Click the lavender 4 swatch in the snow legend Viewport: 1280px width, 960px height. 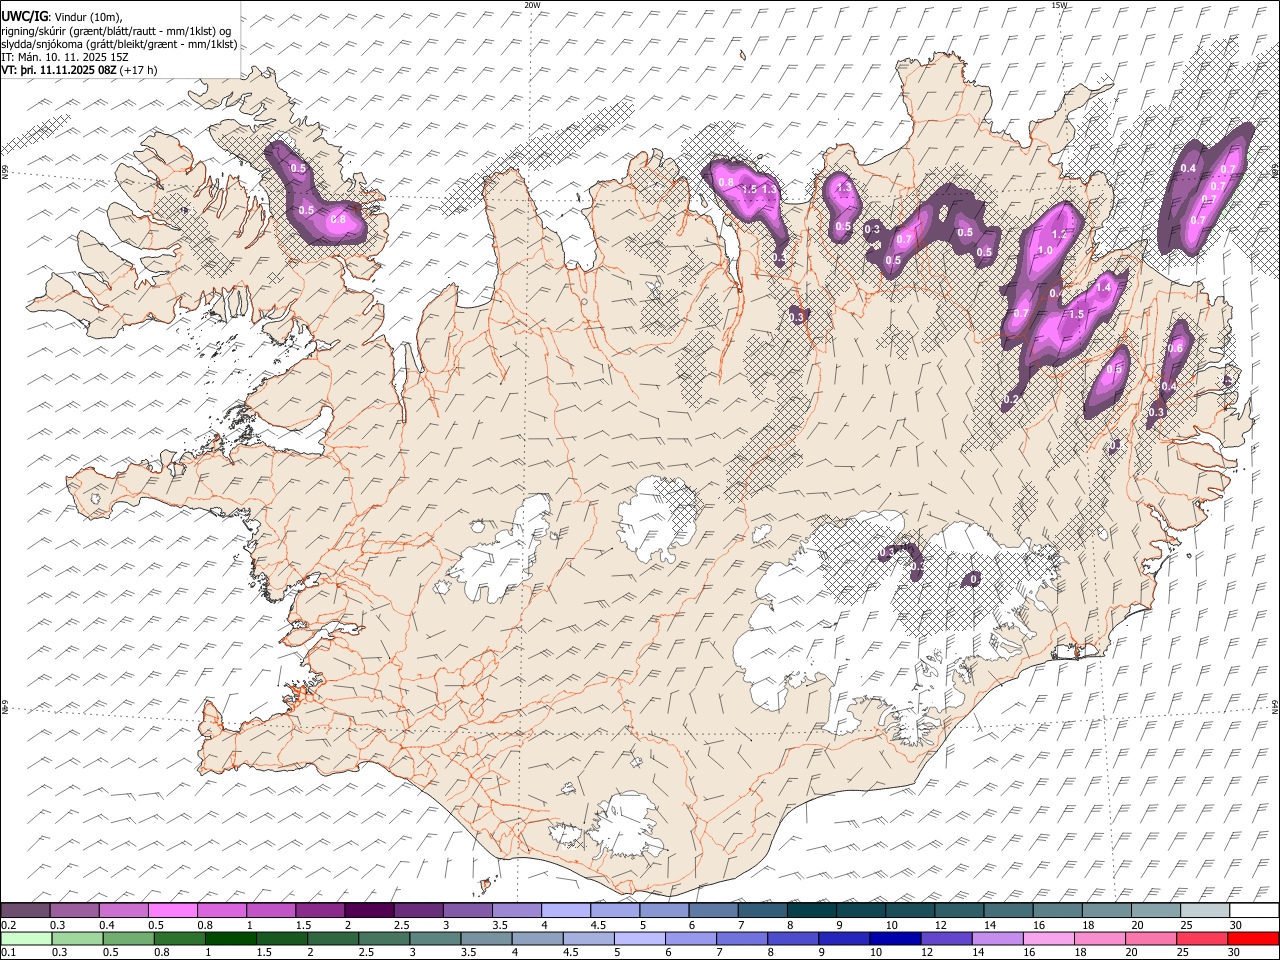[565, 910]
